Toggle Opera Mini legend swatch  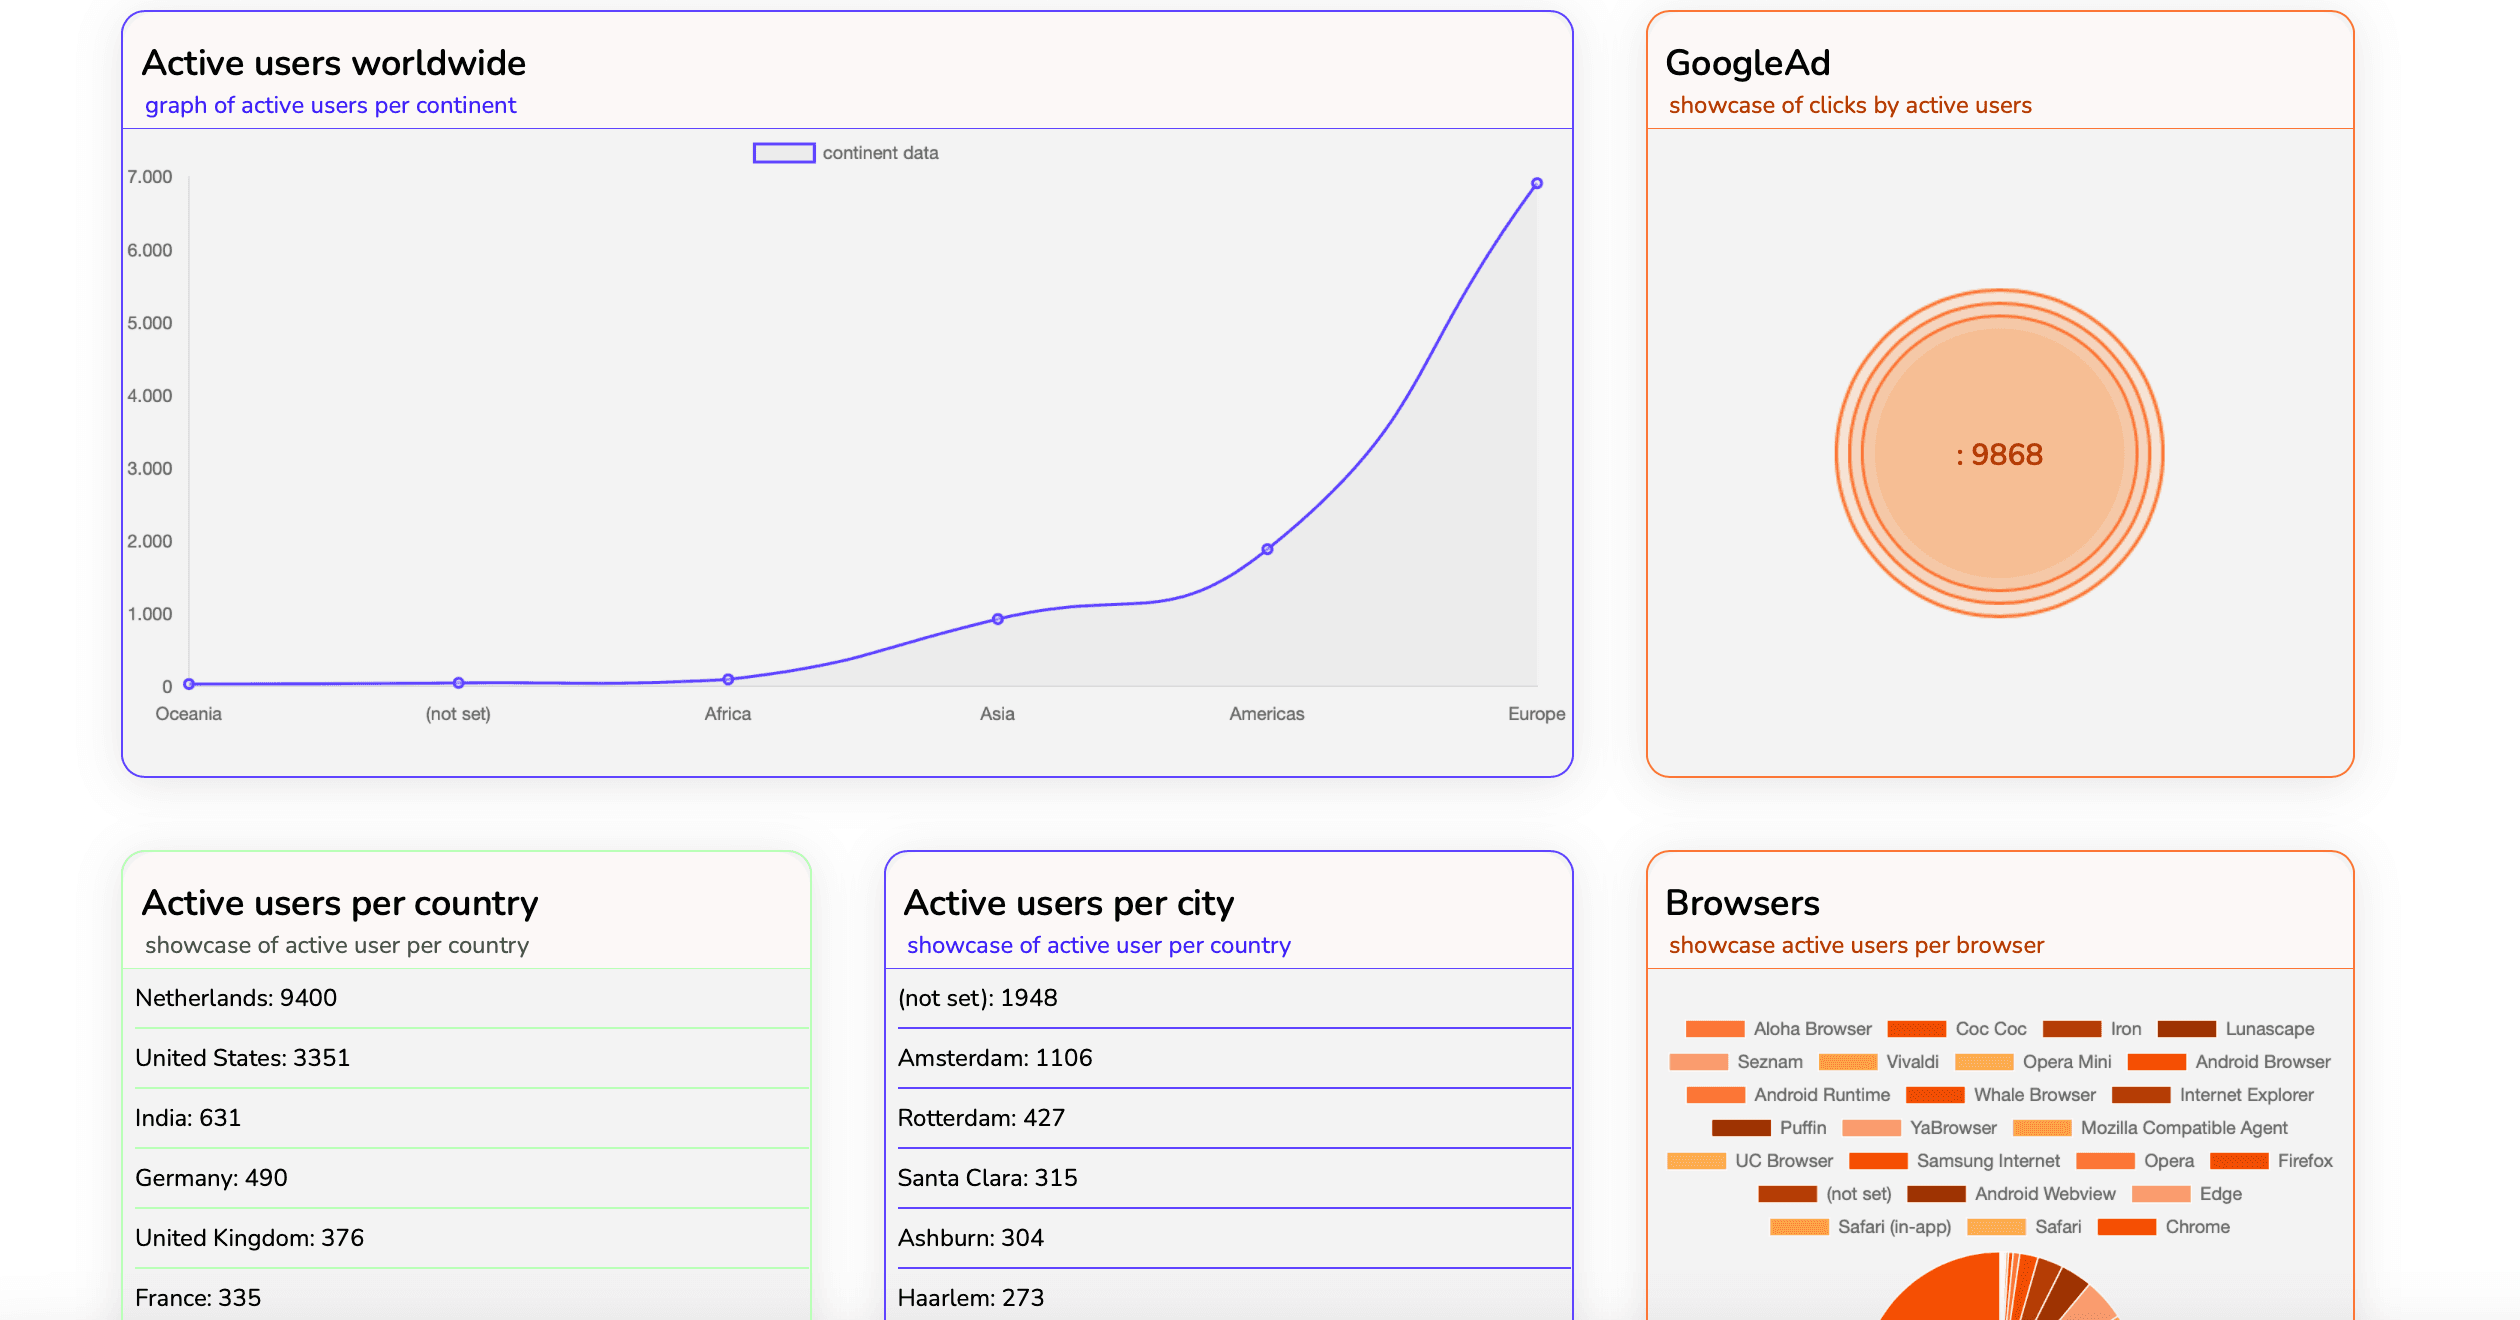[1984, 1062]
